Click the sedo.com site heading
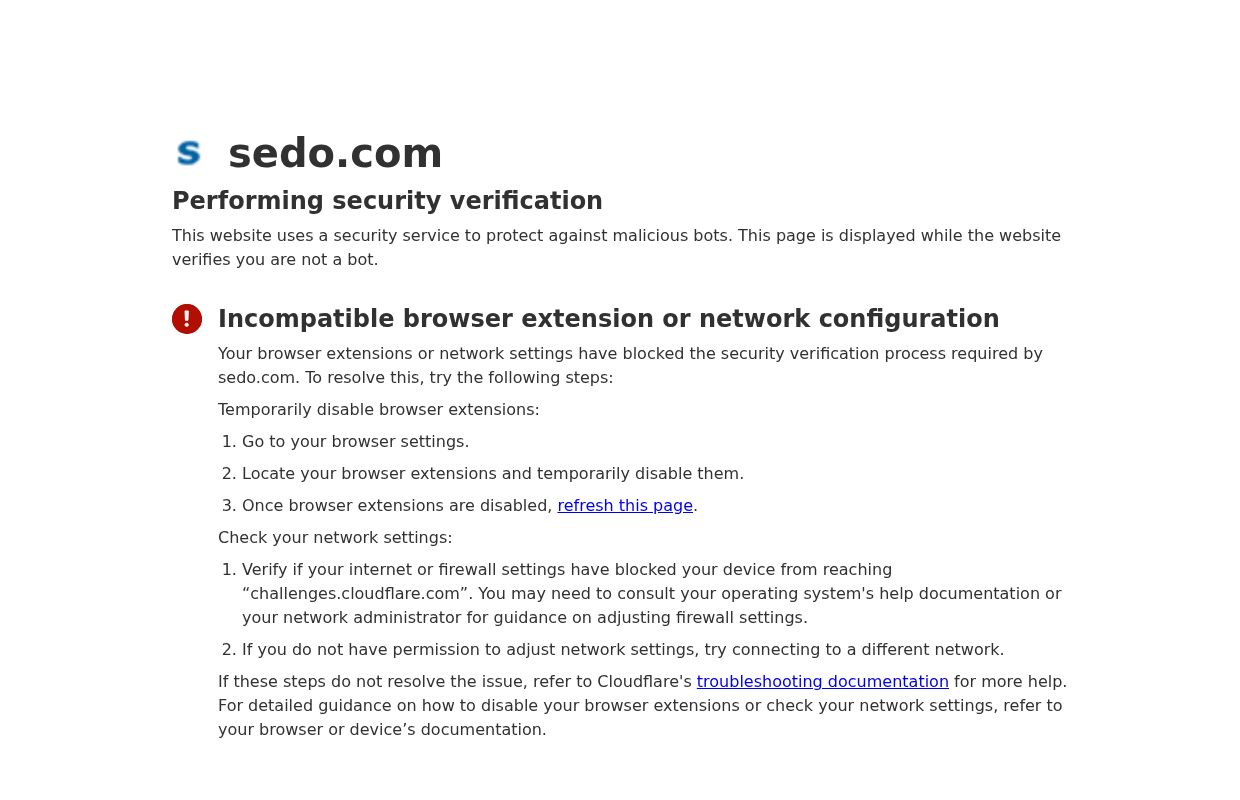The width and height of the screenshot is (1240, 800). pyautogui.click(x=335, y=154)
